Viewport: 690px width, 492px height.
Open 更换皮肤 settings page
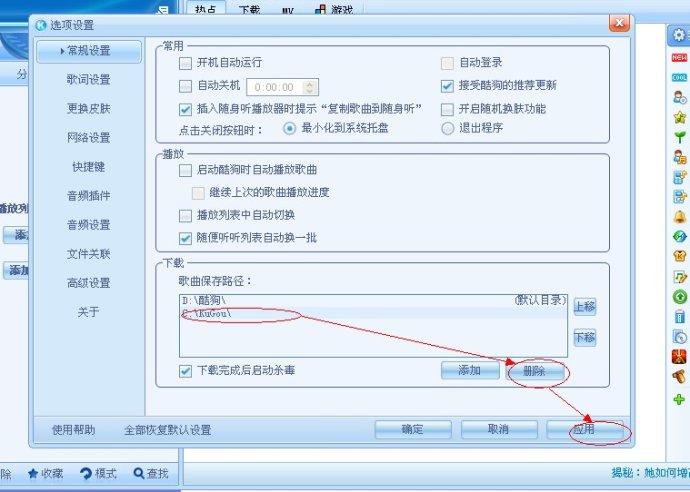(x=88, y=109)
